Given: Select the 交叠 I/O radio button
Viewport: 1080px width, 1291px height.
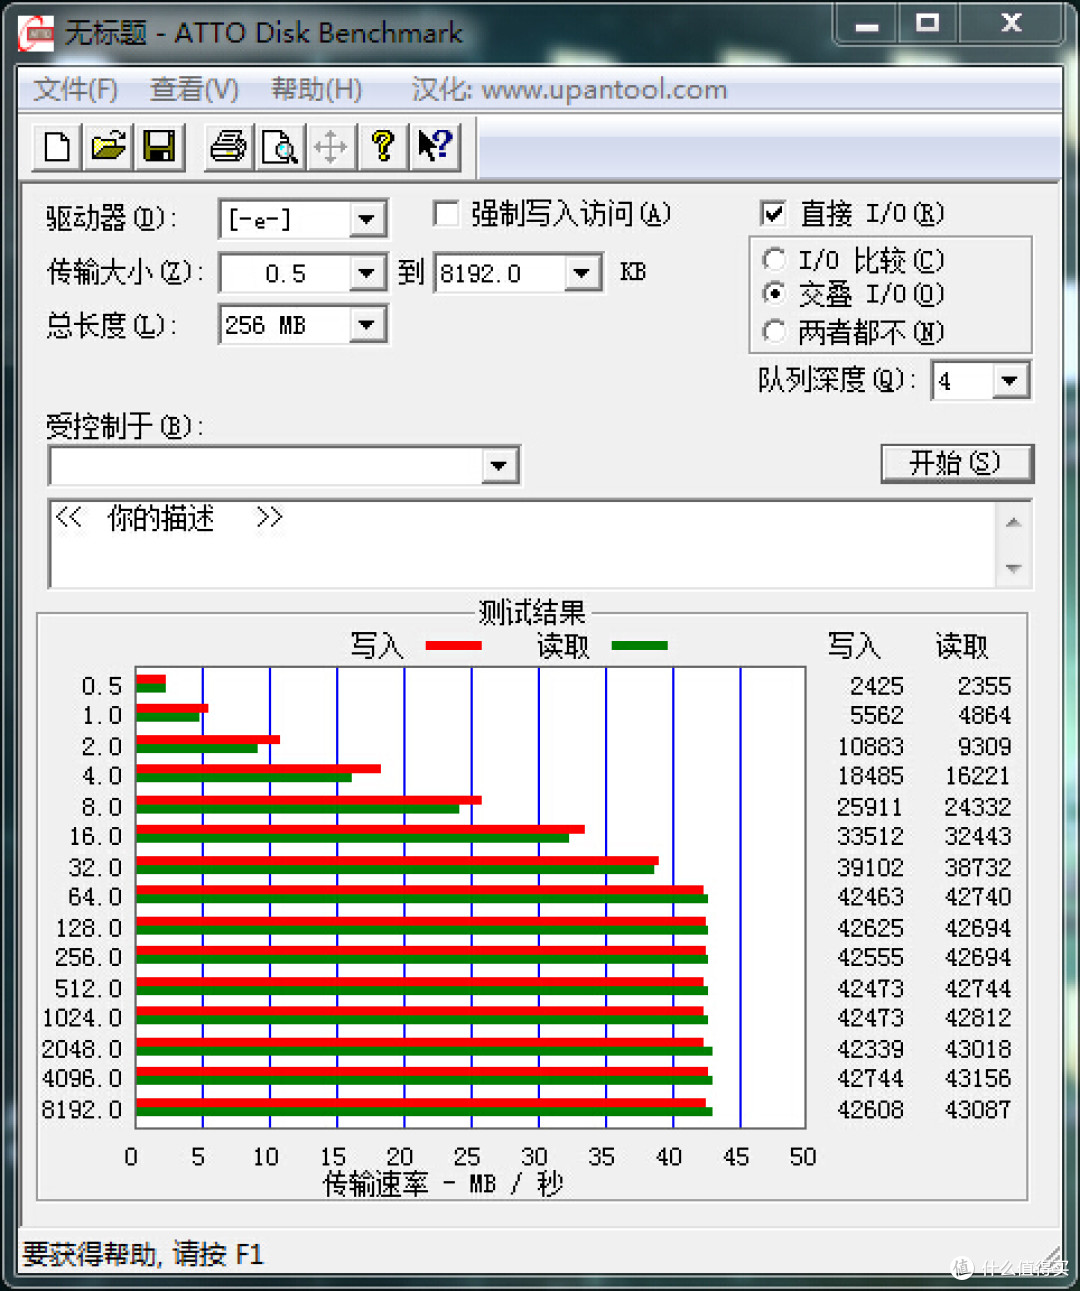Looking at the screenshot, I should point(774,294).
